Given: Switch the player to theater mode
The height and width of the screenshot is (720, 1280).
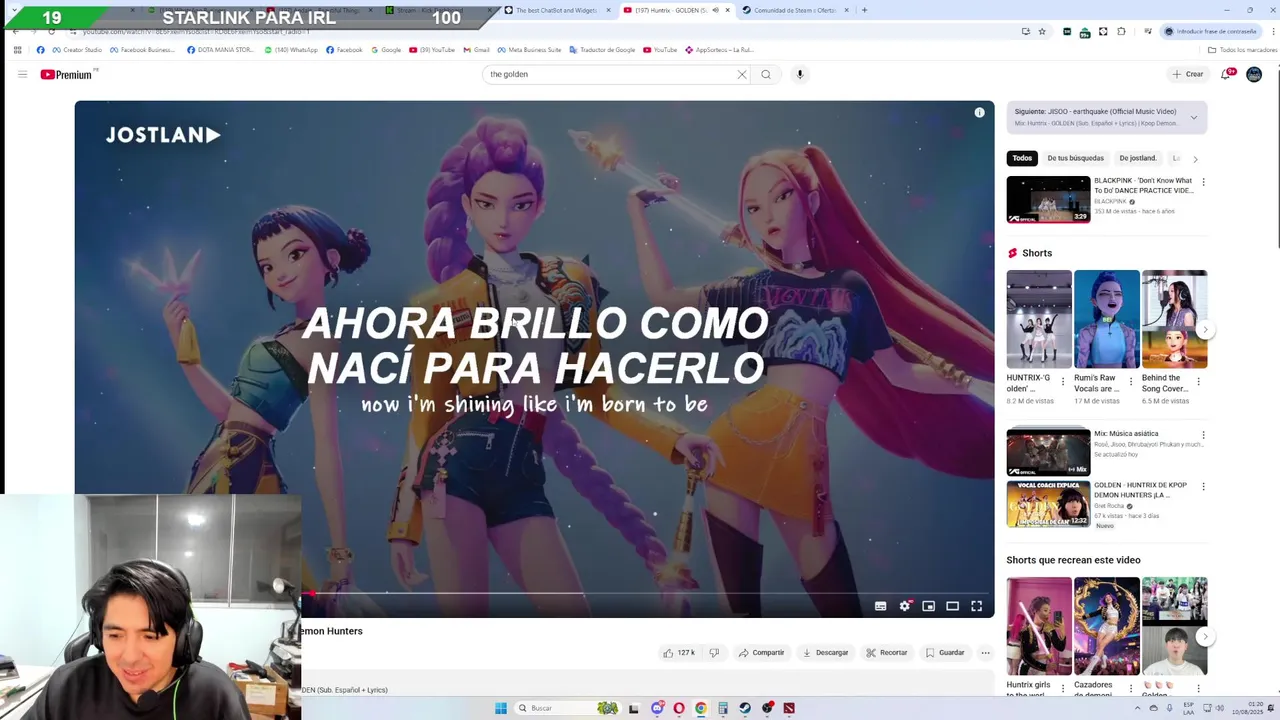Looking at the screenshot, I should pyautogui.click(x=953, y=606).
